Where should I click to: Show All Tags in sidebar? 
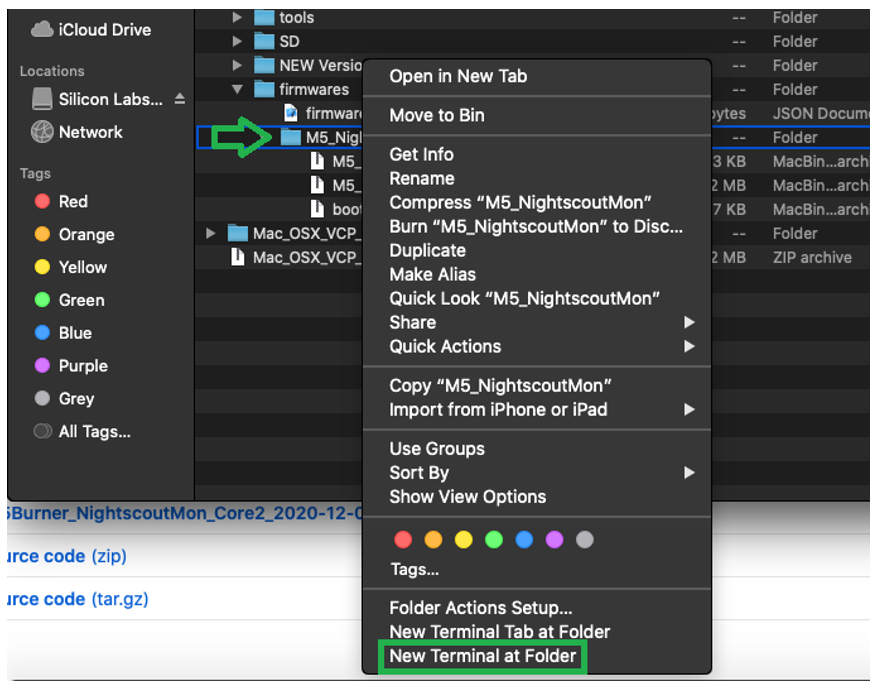[82, 432]
